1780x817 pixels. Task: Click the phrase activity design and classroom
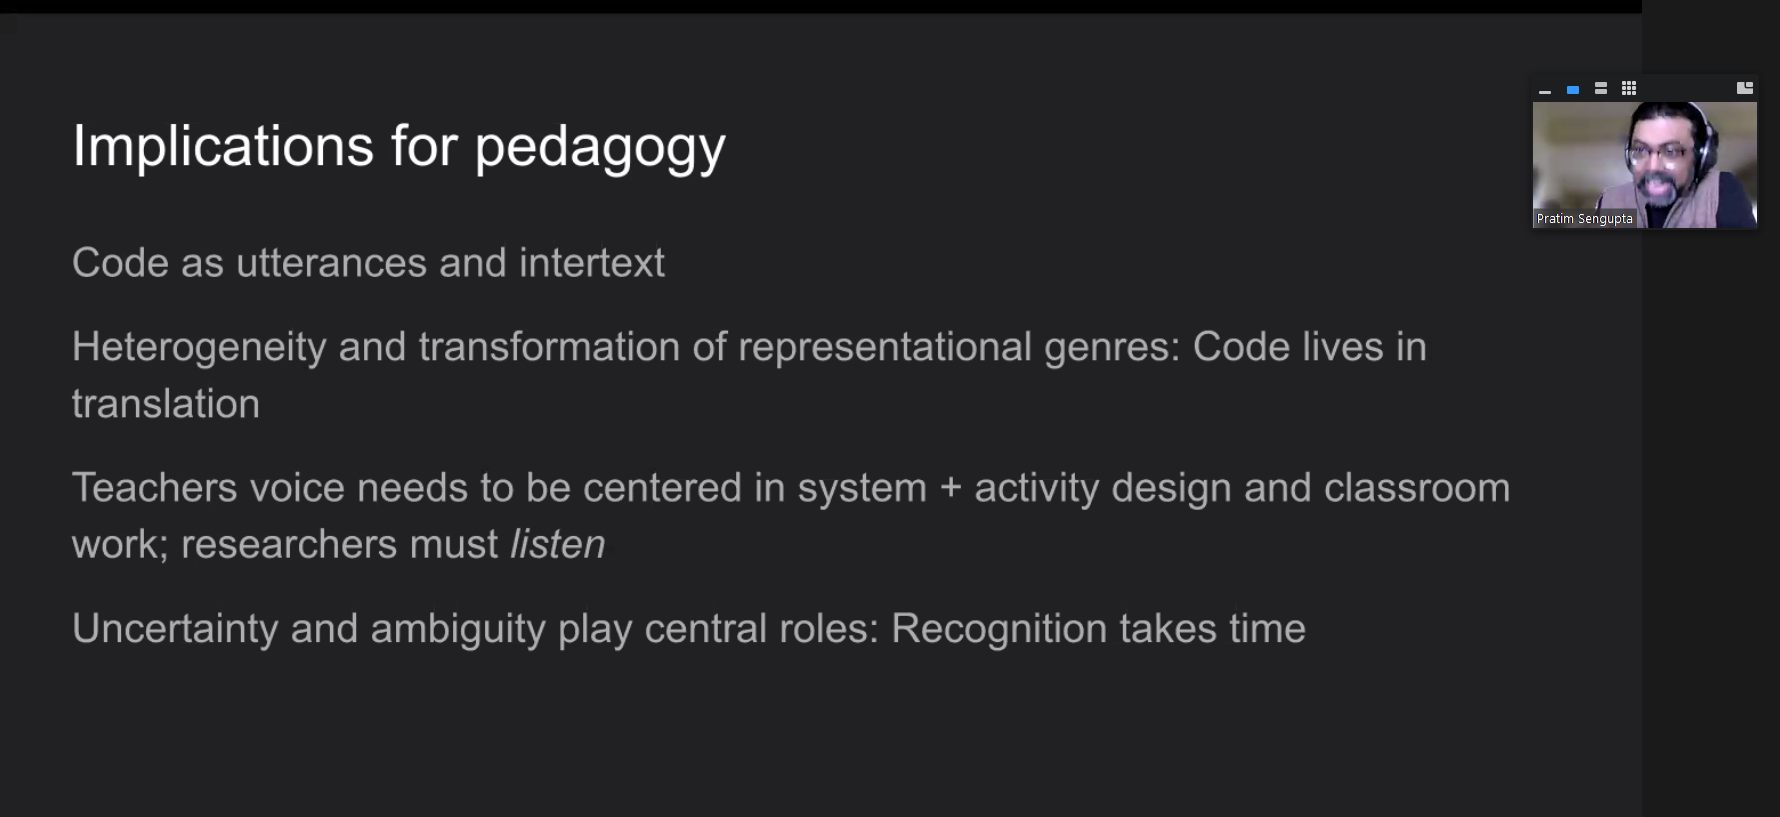(1242, 488)
